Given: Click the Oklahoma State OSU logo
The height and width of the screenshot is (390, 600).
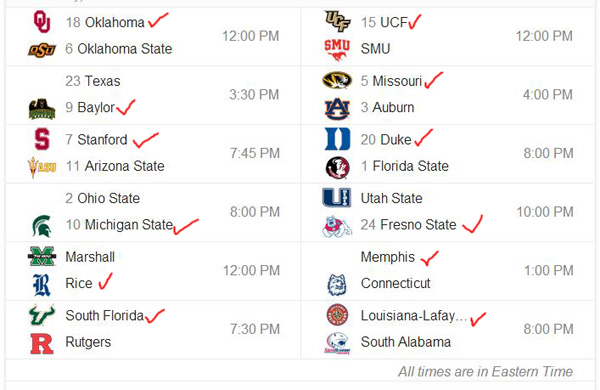Looking at the screenshot, I should point(42,50).
